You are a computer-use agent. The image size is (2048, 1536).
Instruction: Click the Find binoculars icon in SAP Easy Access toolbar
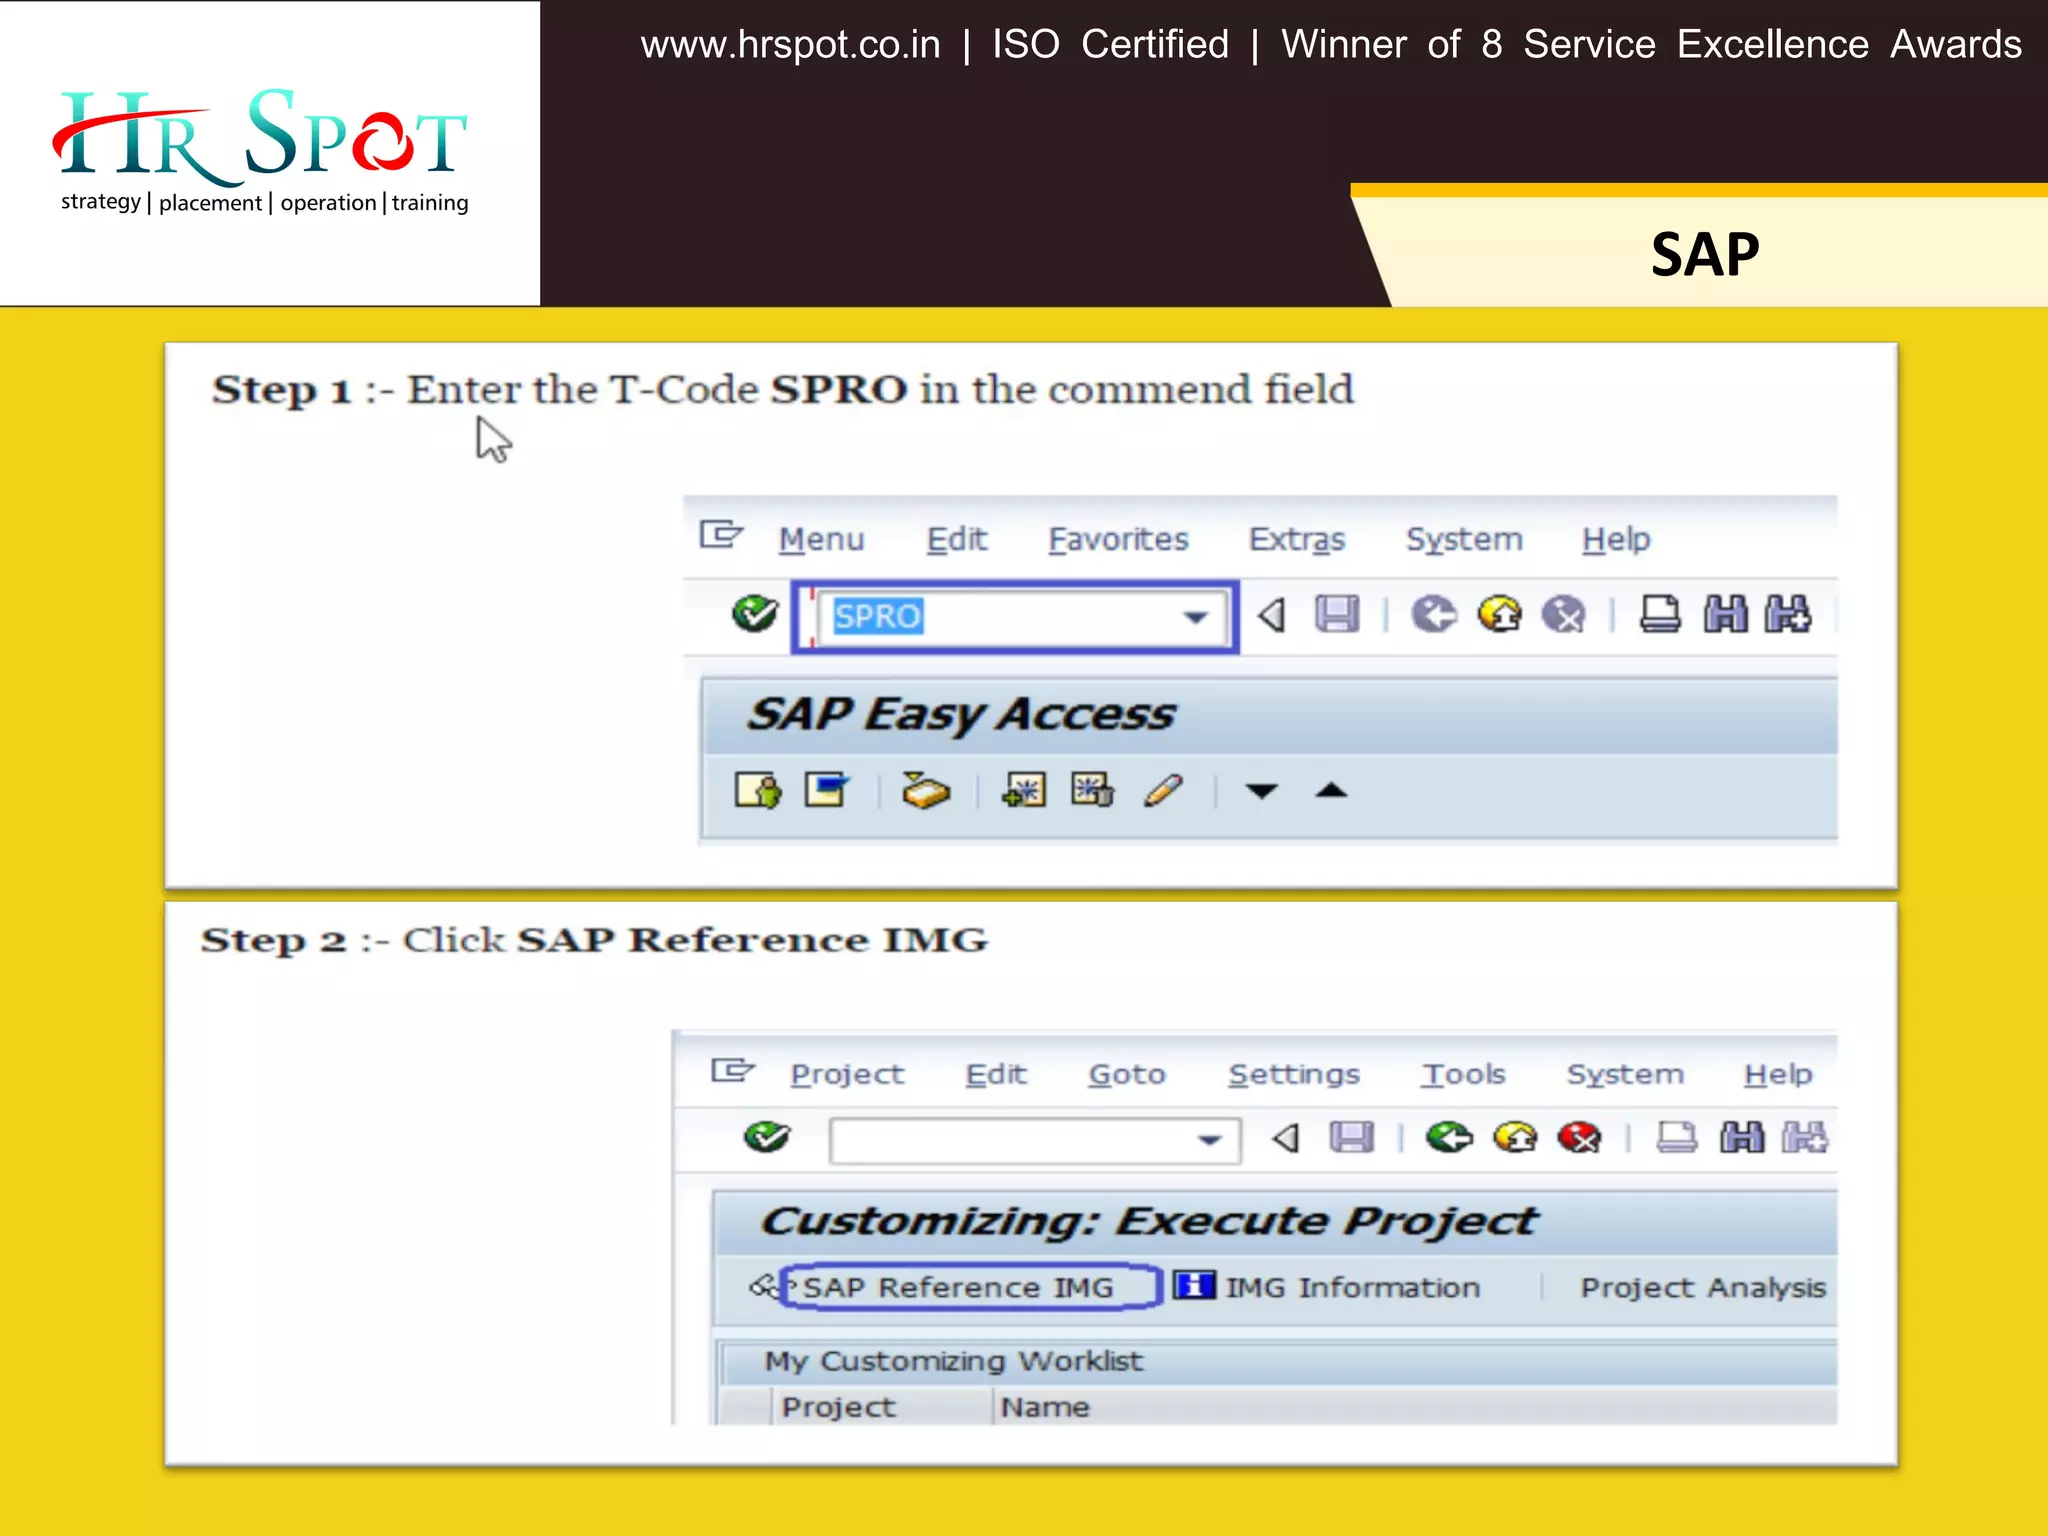pos(1725,614)
